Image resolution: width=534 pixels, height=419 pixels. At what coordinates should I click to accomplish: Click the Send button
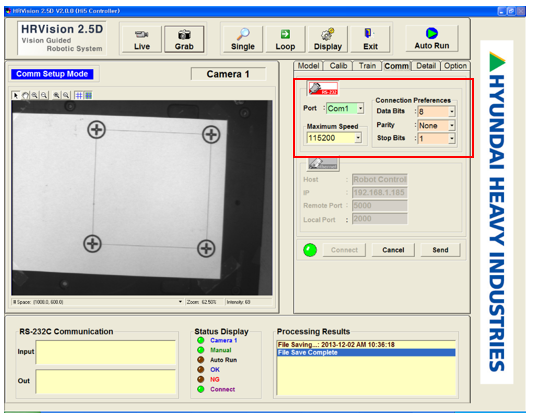[x=440, y=250]
